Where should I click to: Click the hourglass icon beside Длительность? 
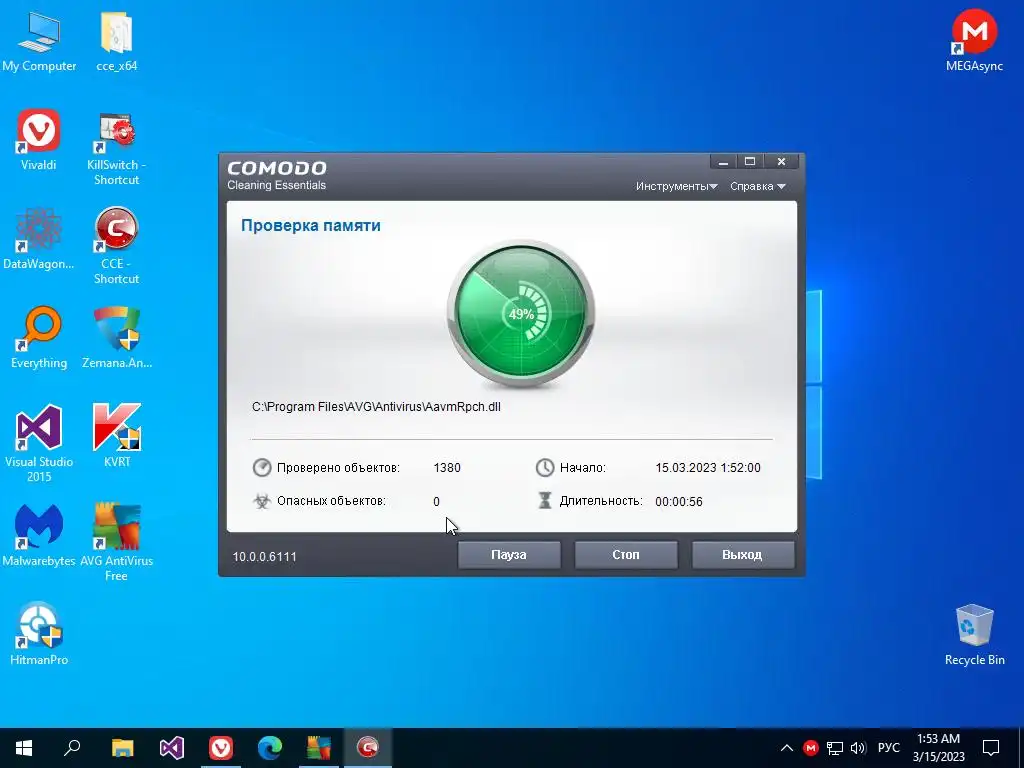click(x=545, y=501)
